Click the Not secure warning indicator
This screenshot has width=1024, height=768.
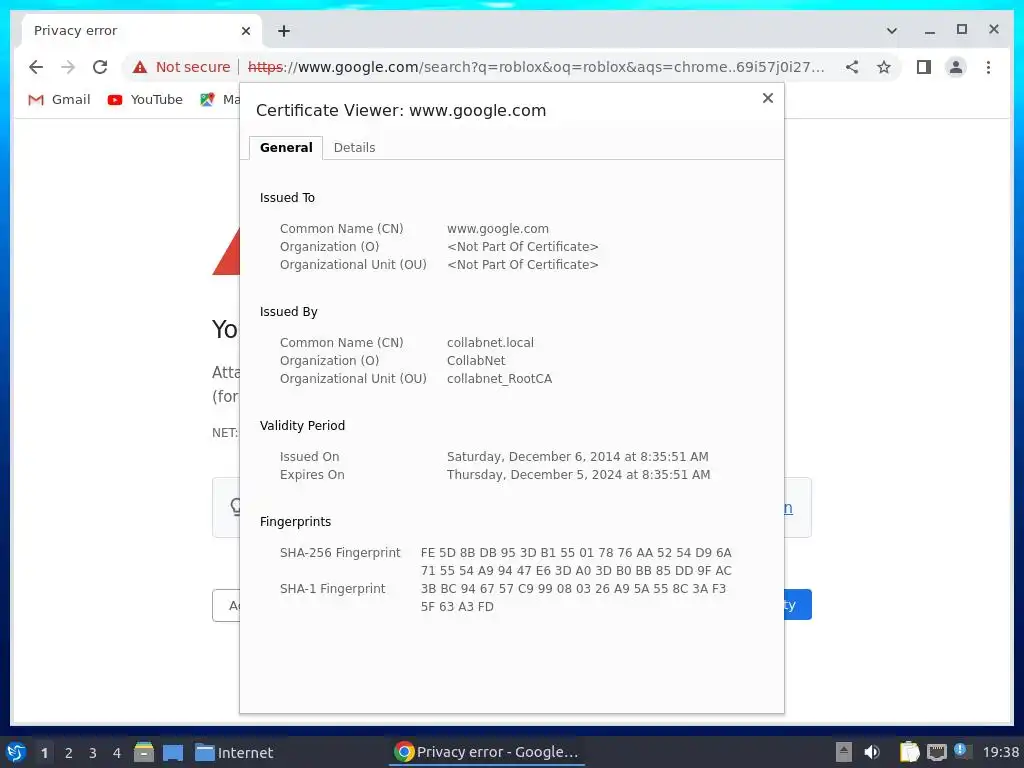[182, 67]
